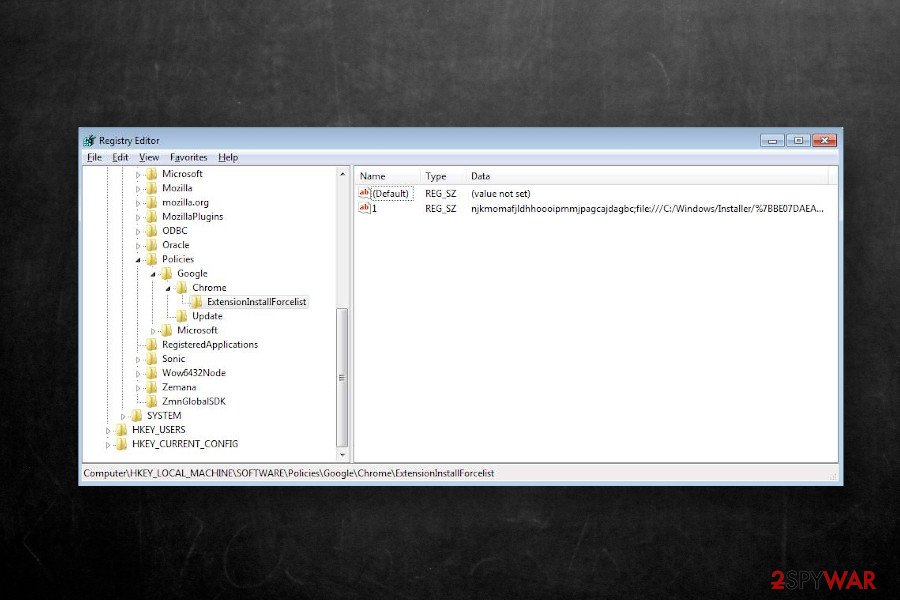Click REG_SZ type in the value 1 row
900x600 pixels.
pyautogui.click(x=440, y=209)
